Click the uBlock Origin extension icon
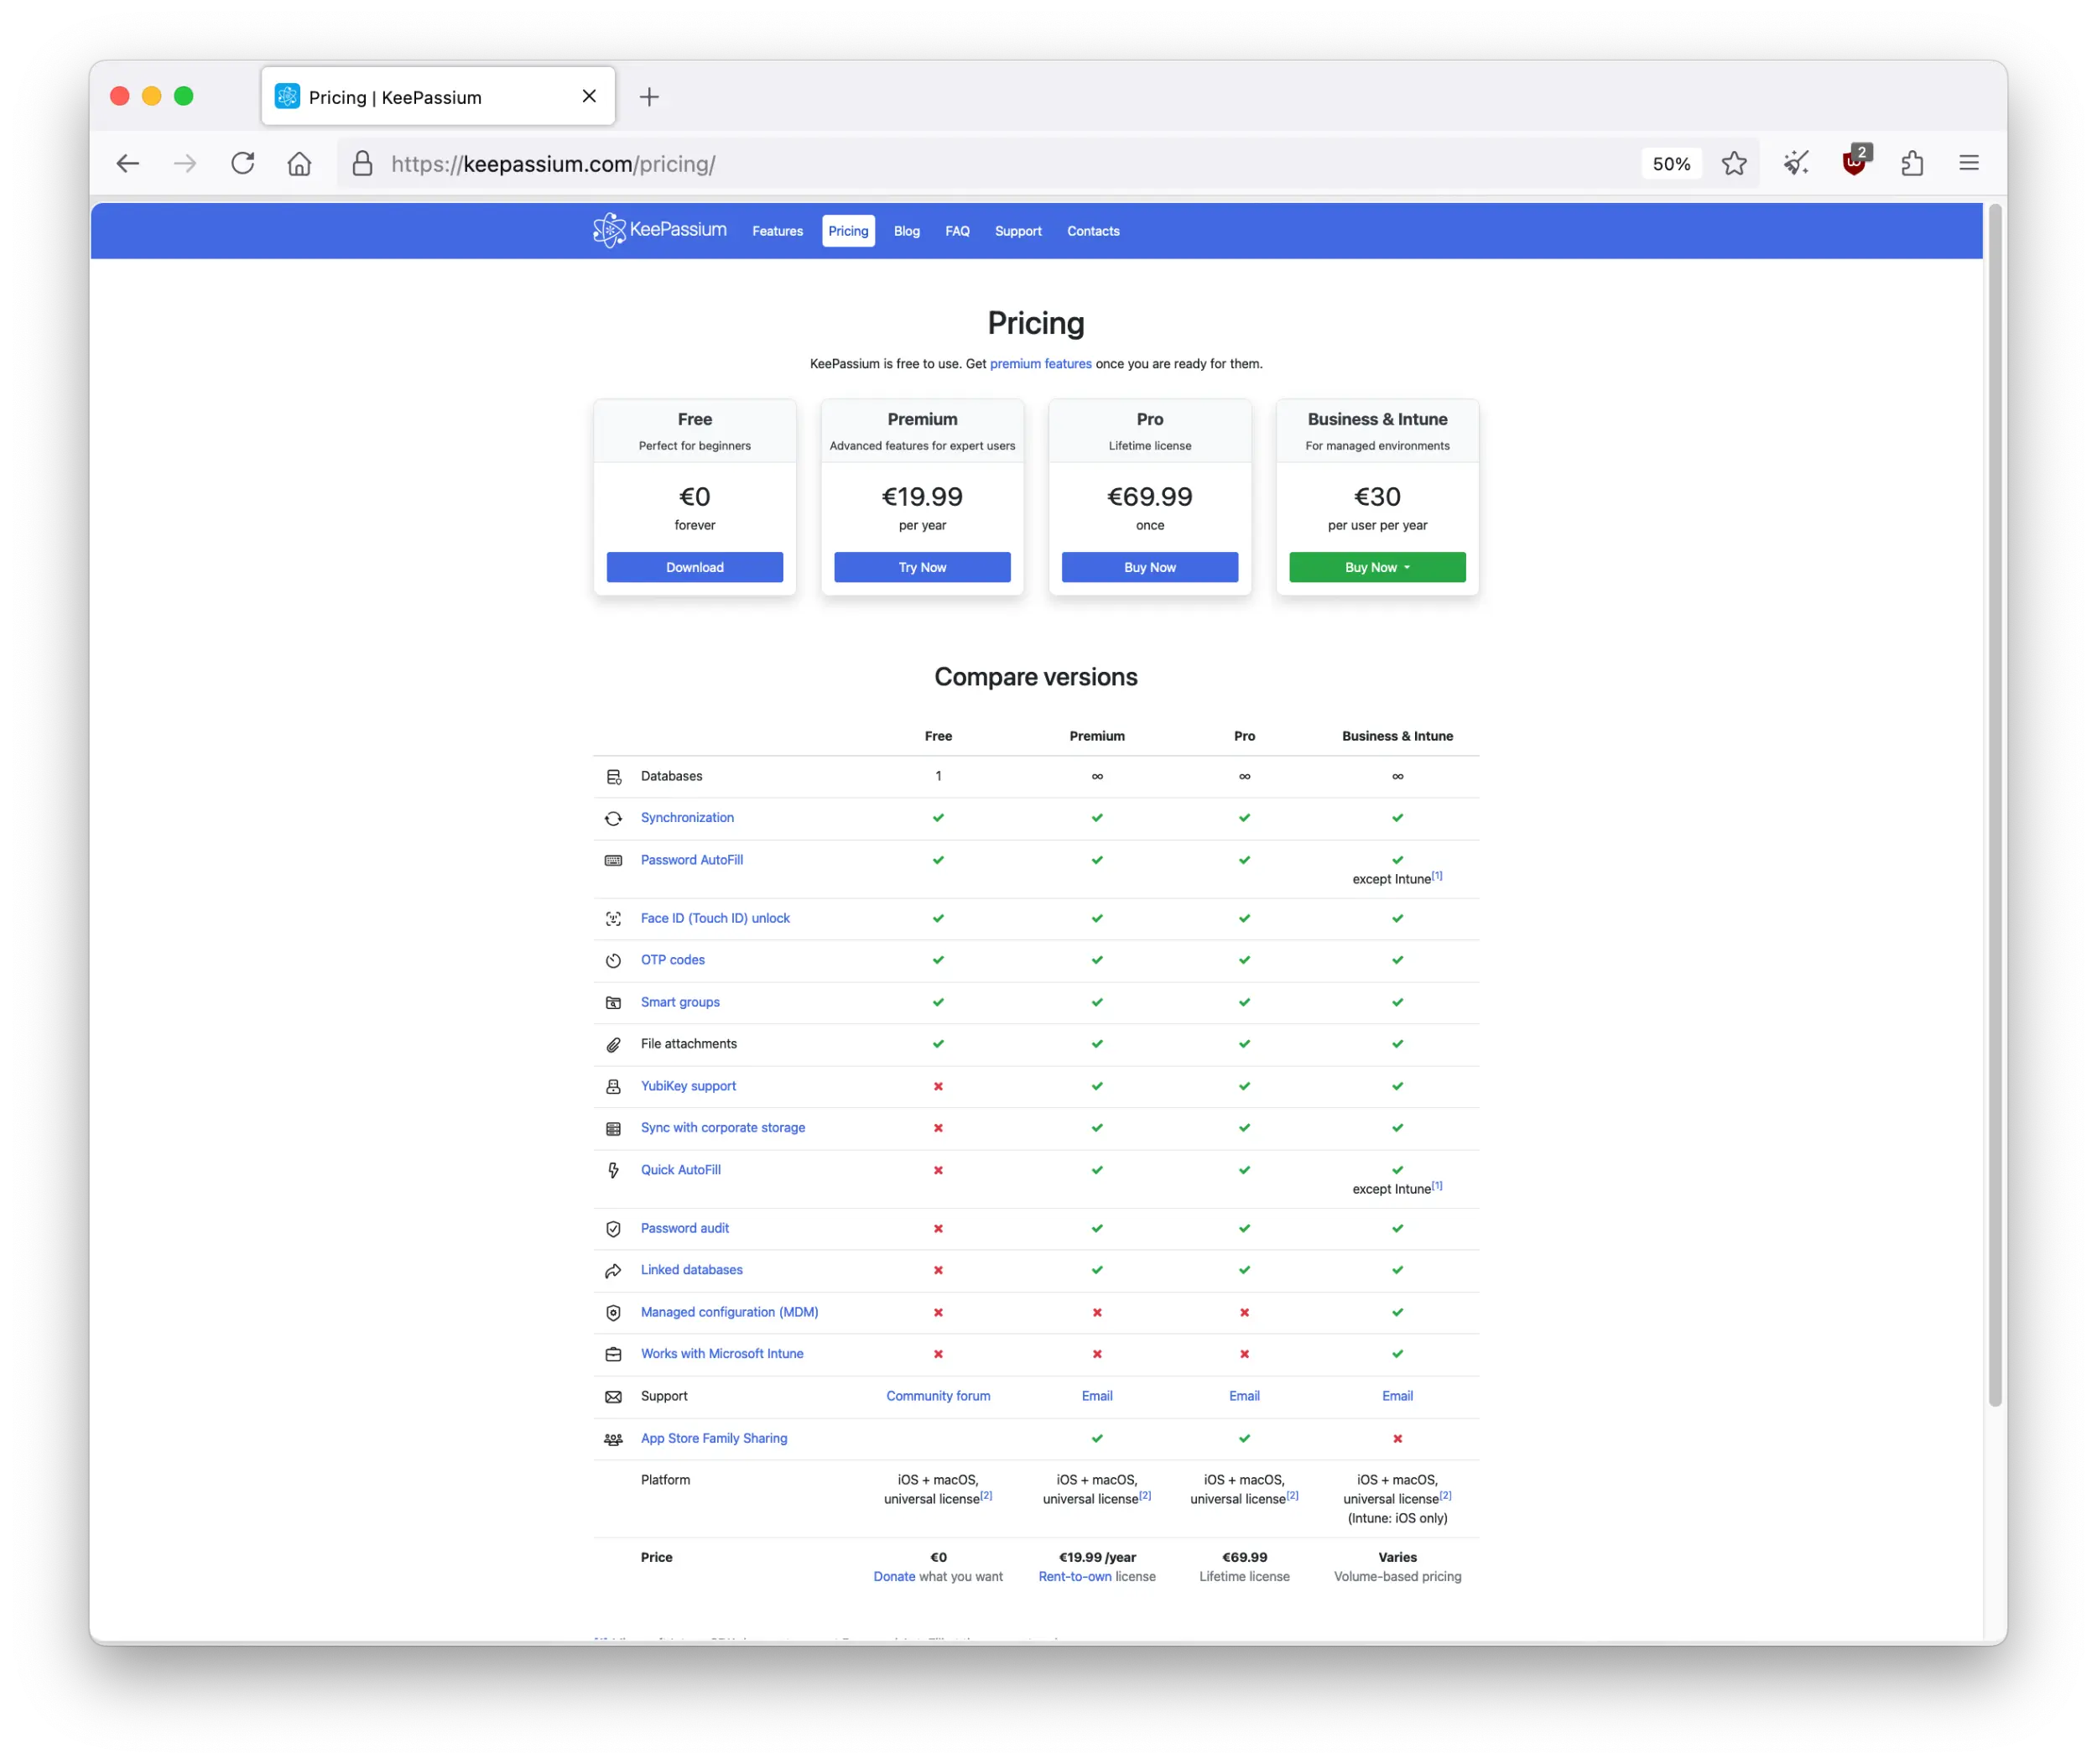 tap(1855, 163)
